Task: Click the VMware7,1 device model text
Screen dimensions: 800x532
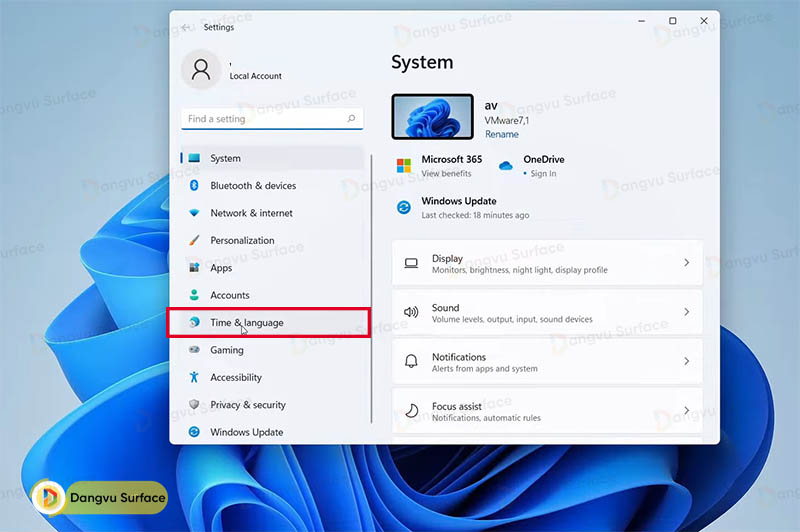Action: tap(507, 120)
